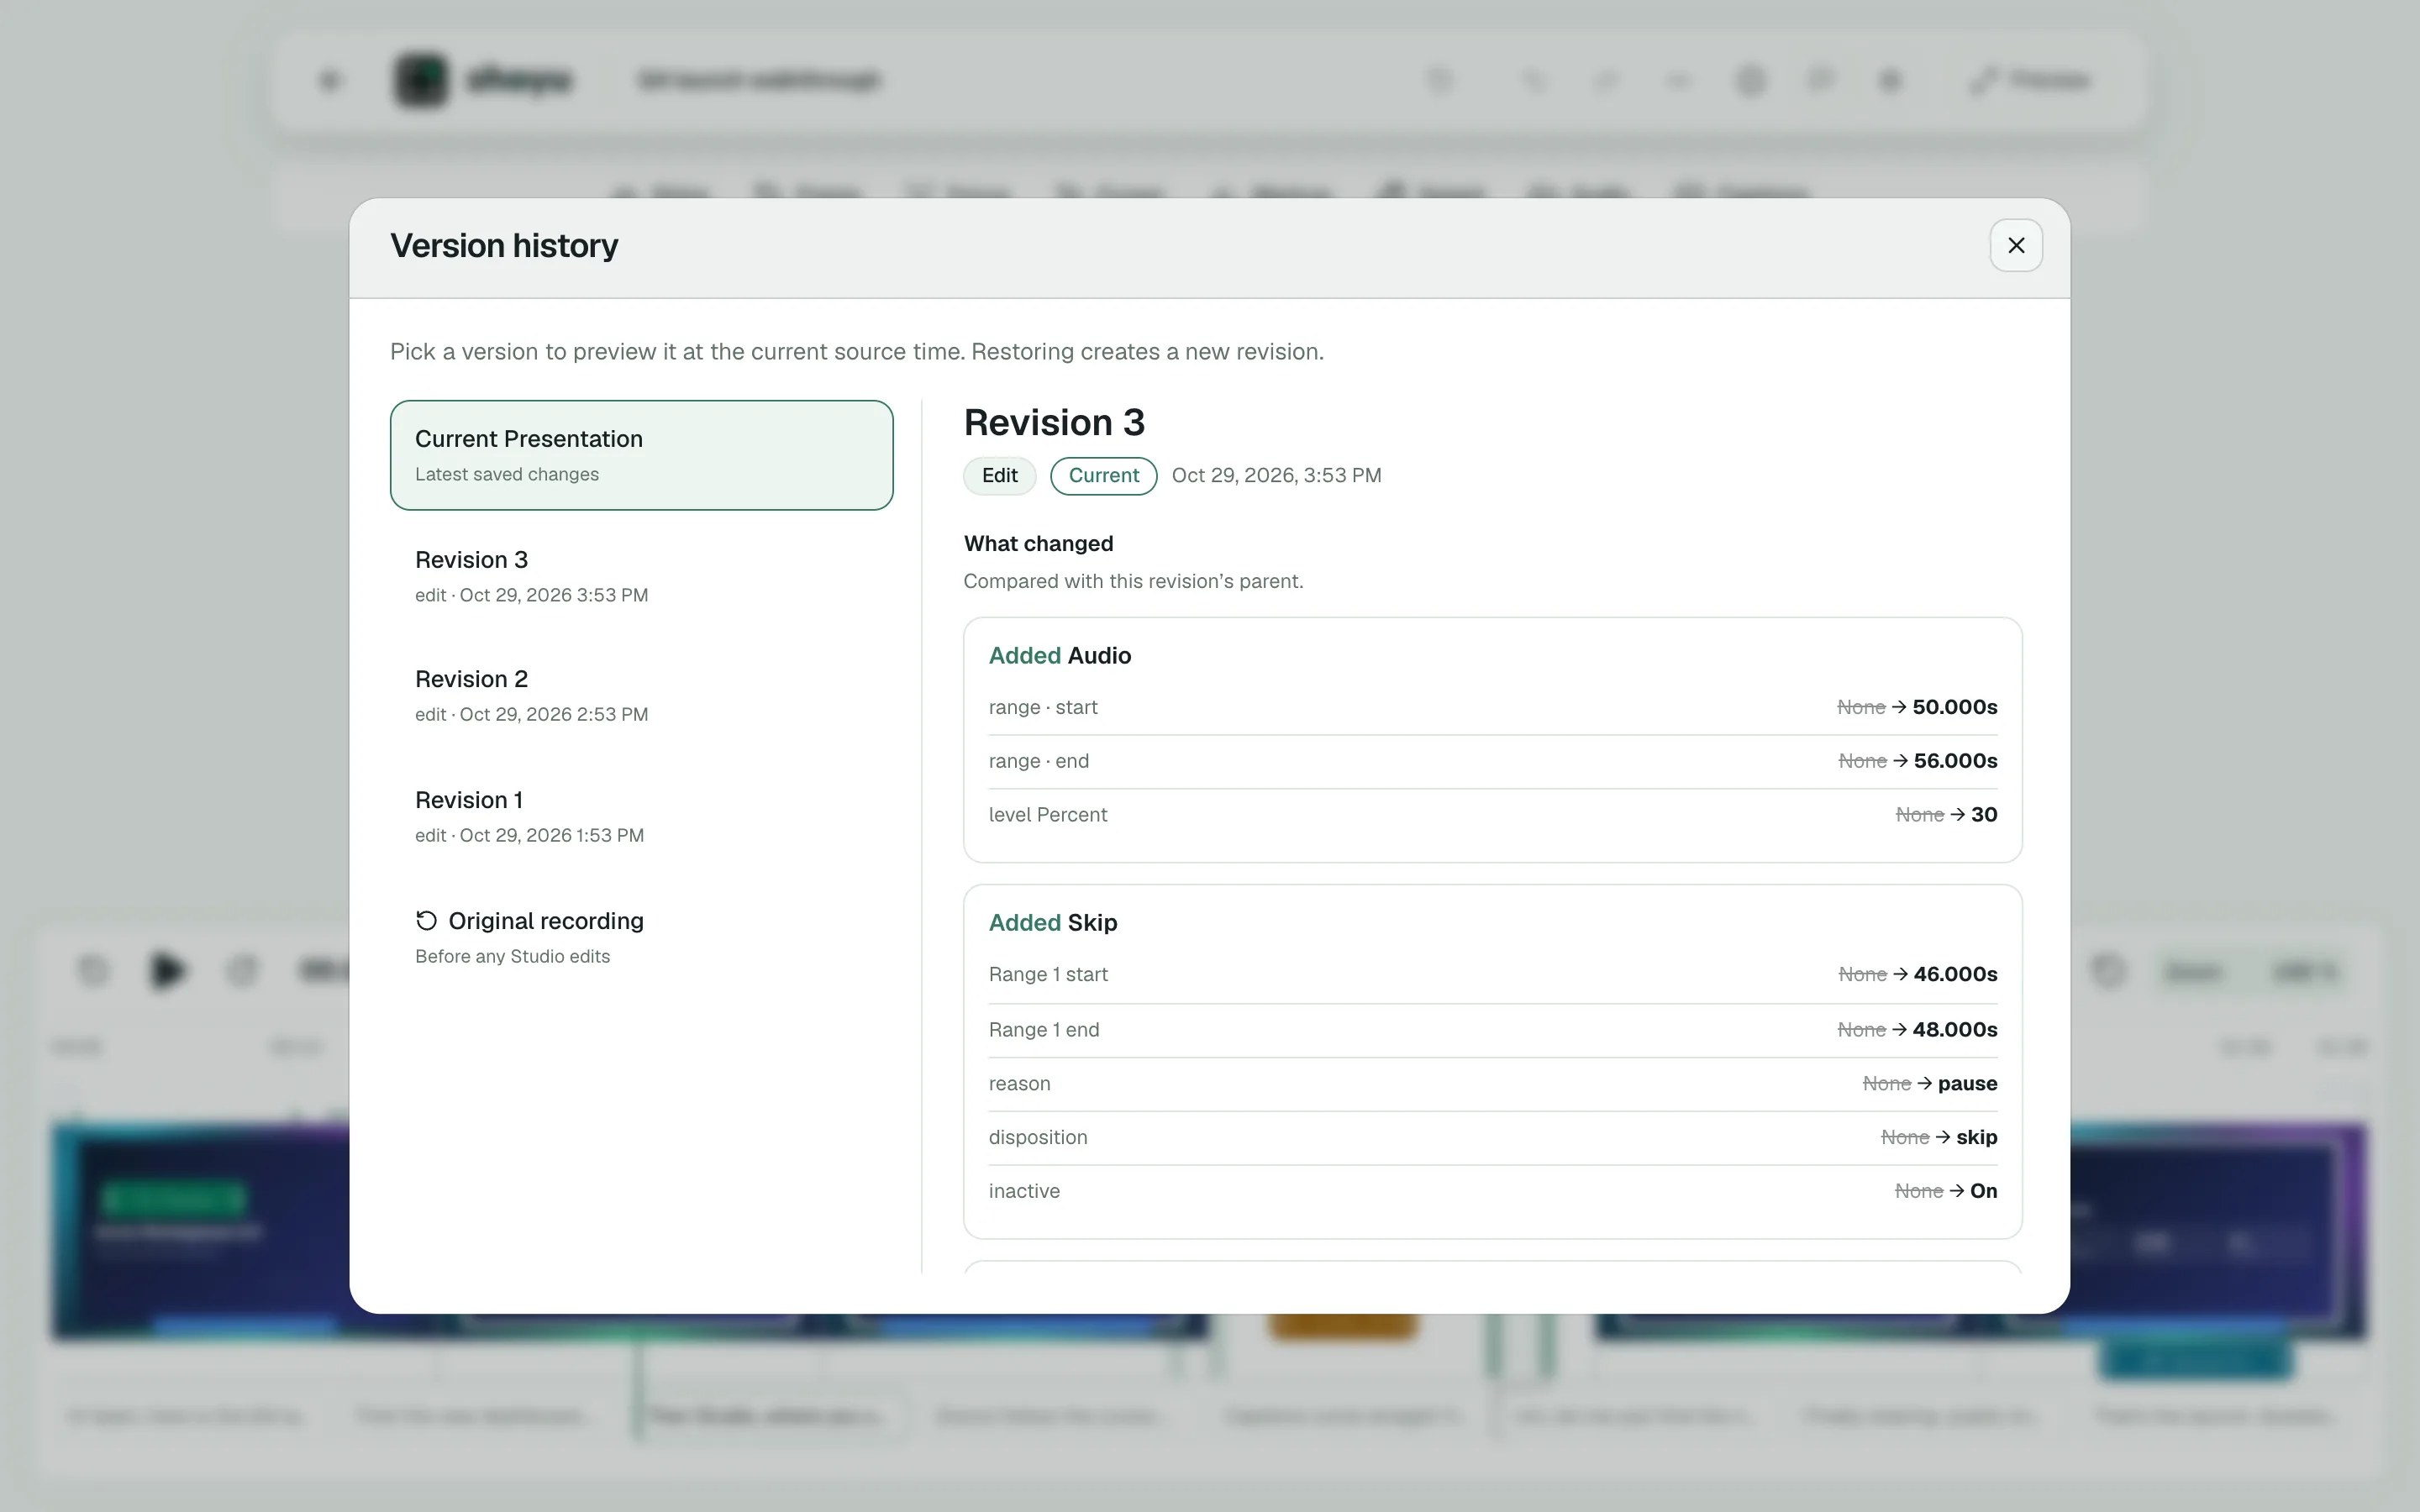
Task: Click the 50.000s range start value
Action: [x=1954, y=707]
